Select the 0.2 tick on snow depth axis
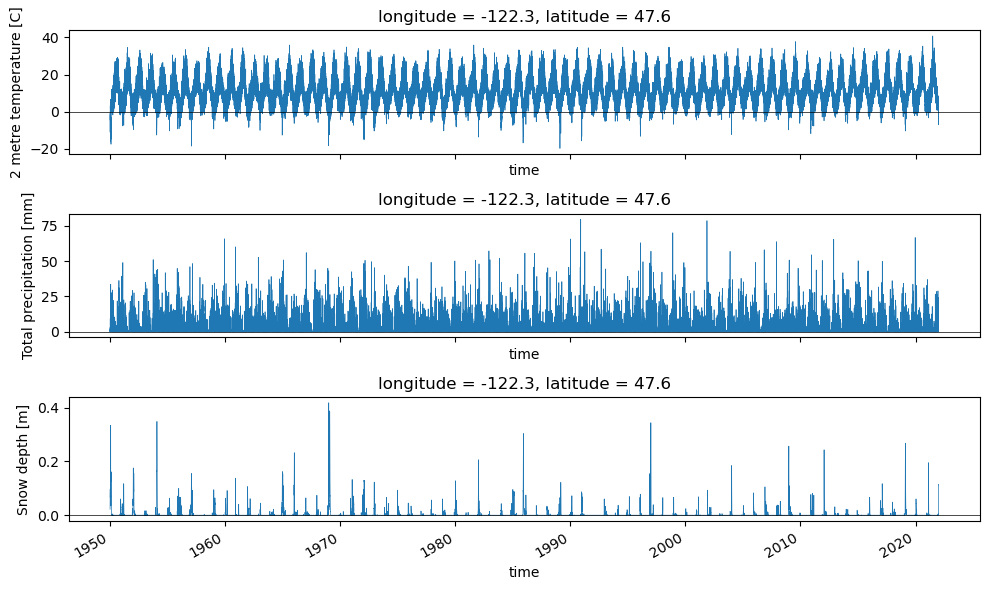The image size is (989, 590). point(49,462)
